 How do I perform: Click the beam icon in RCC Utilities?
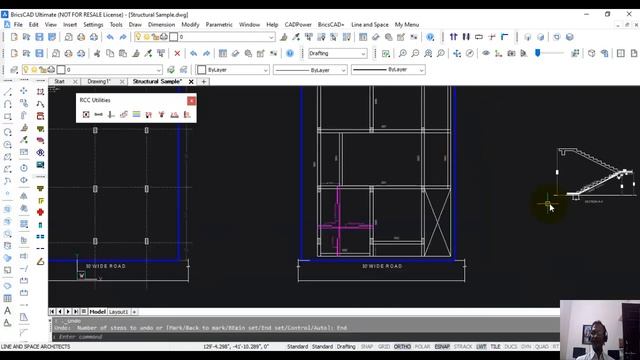coord(98,115)
